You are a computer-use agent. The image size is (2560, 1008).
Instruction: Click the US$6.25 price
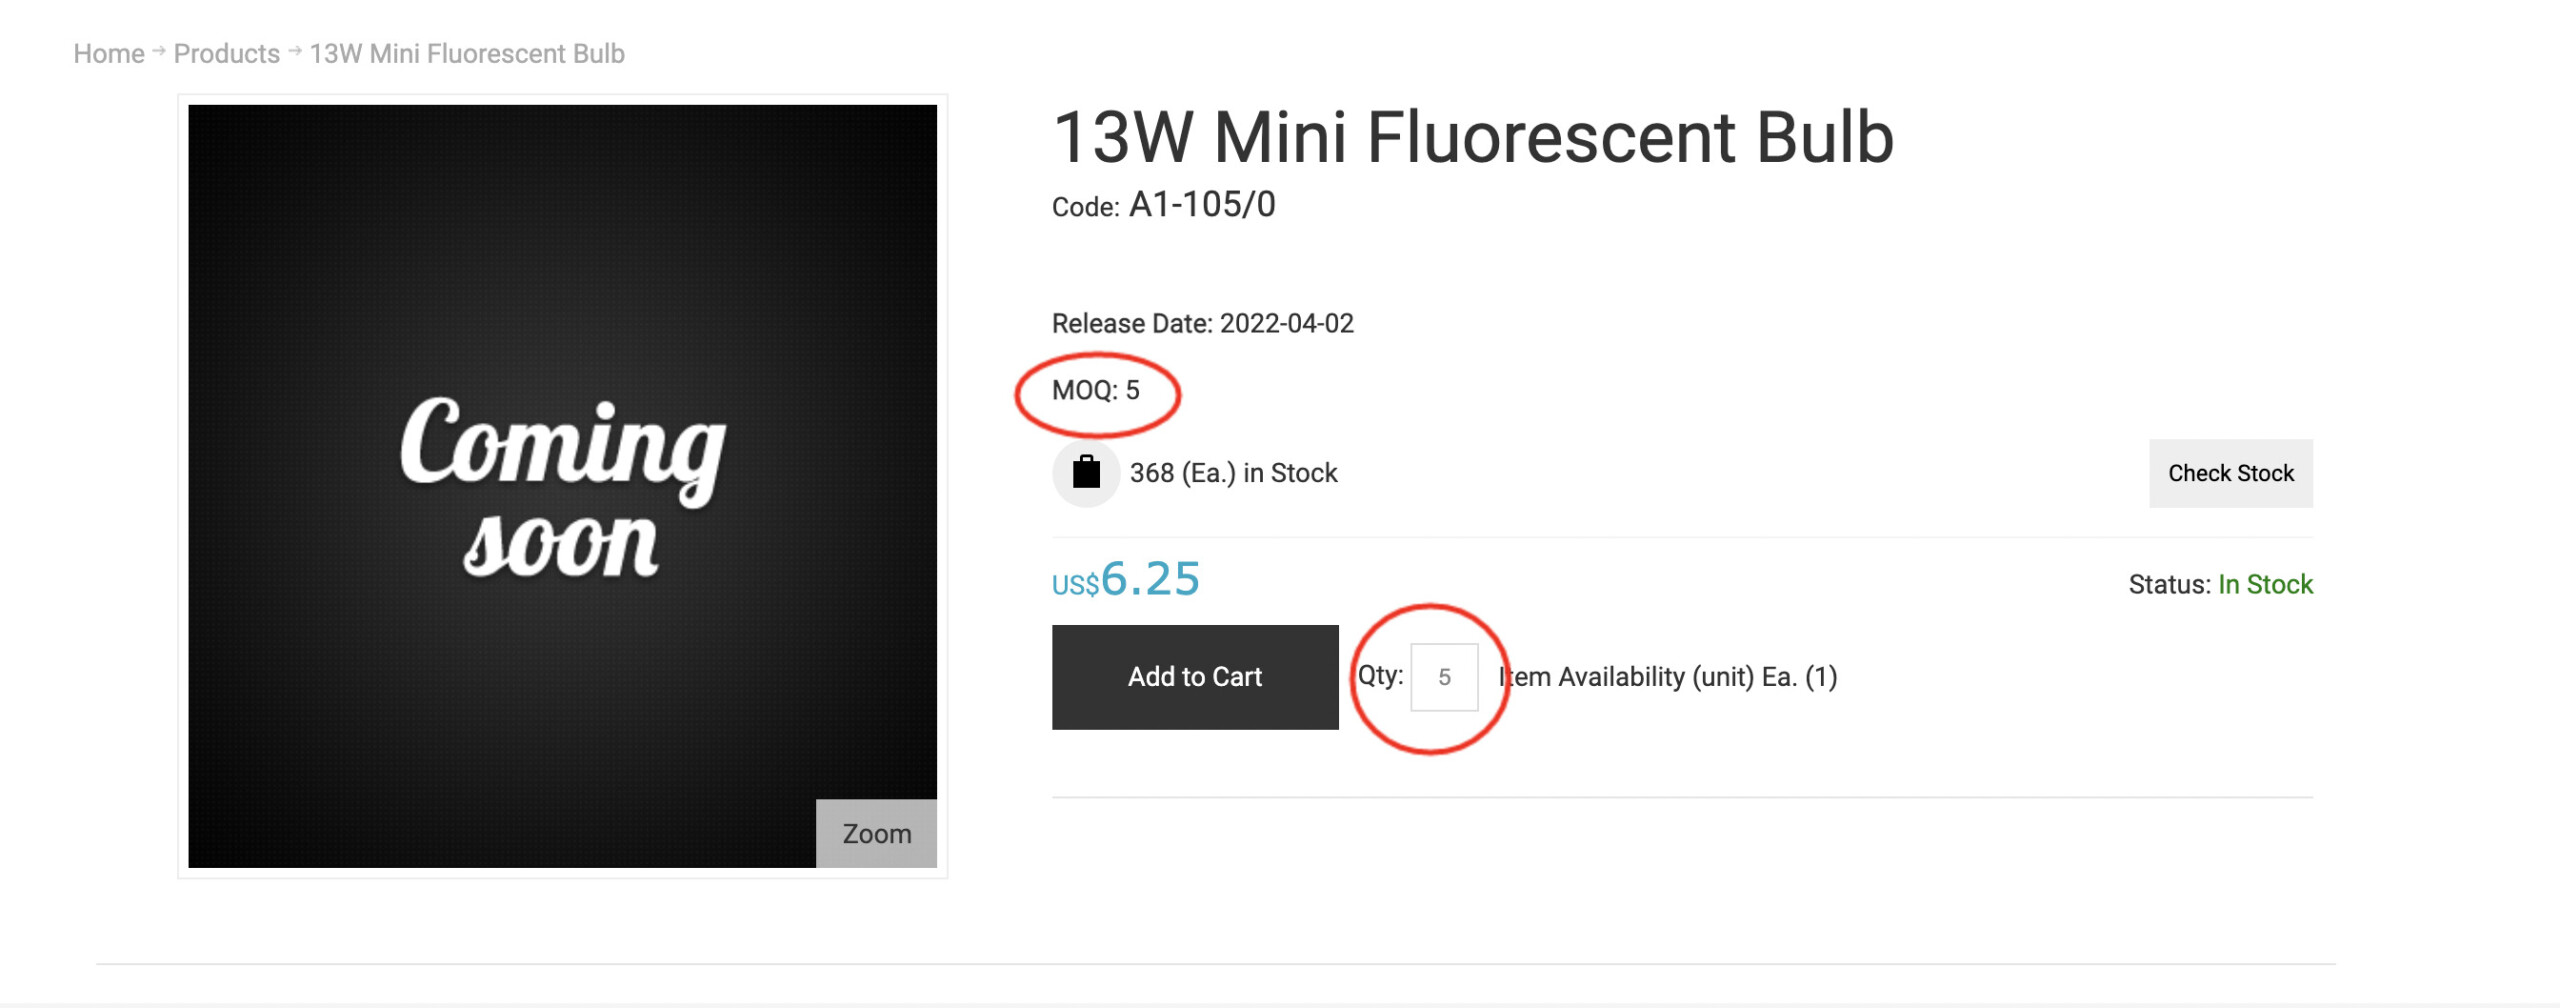coord(1126,579)
